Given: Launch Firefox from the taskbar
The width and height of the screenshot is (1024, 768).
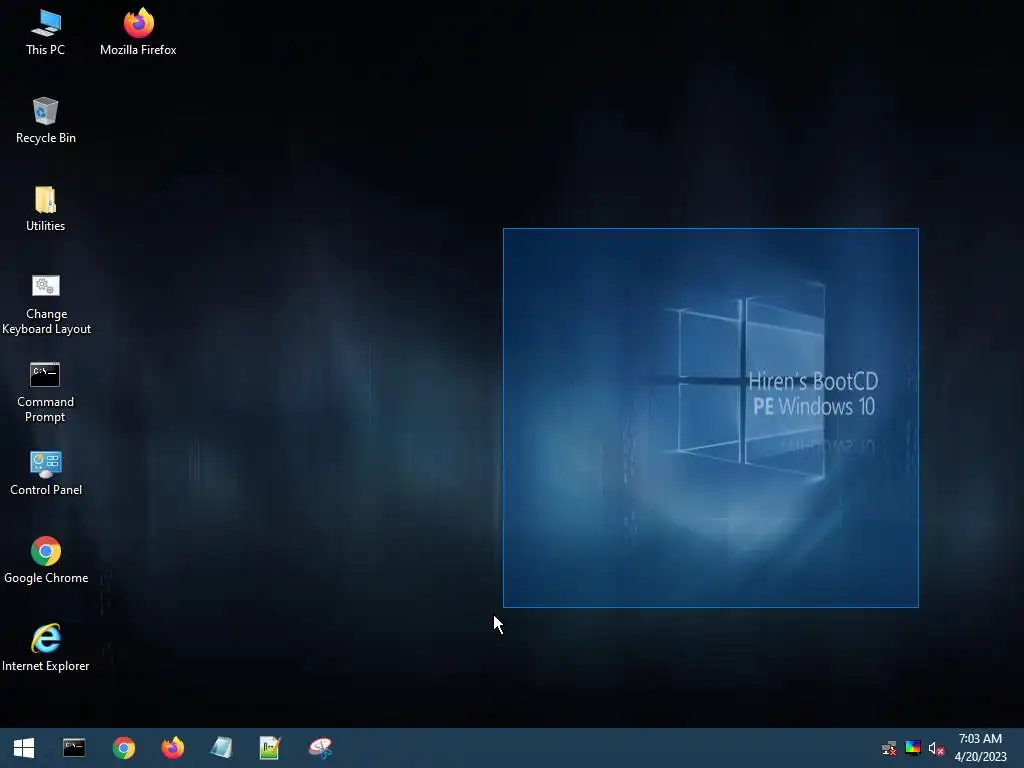Looking at the screenshot, I should tap(172, 748).
